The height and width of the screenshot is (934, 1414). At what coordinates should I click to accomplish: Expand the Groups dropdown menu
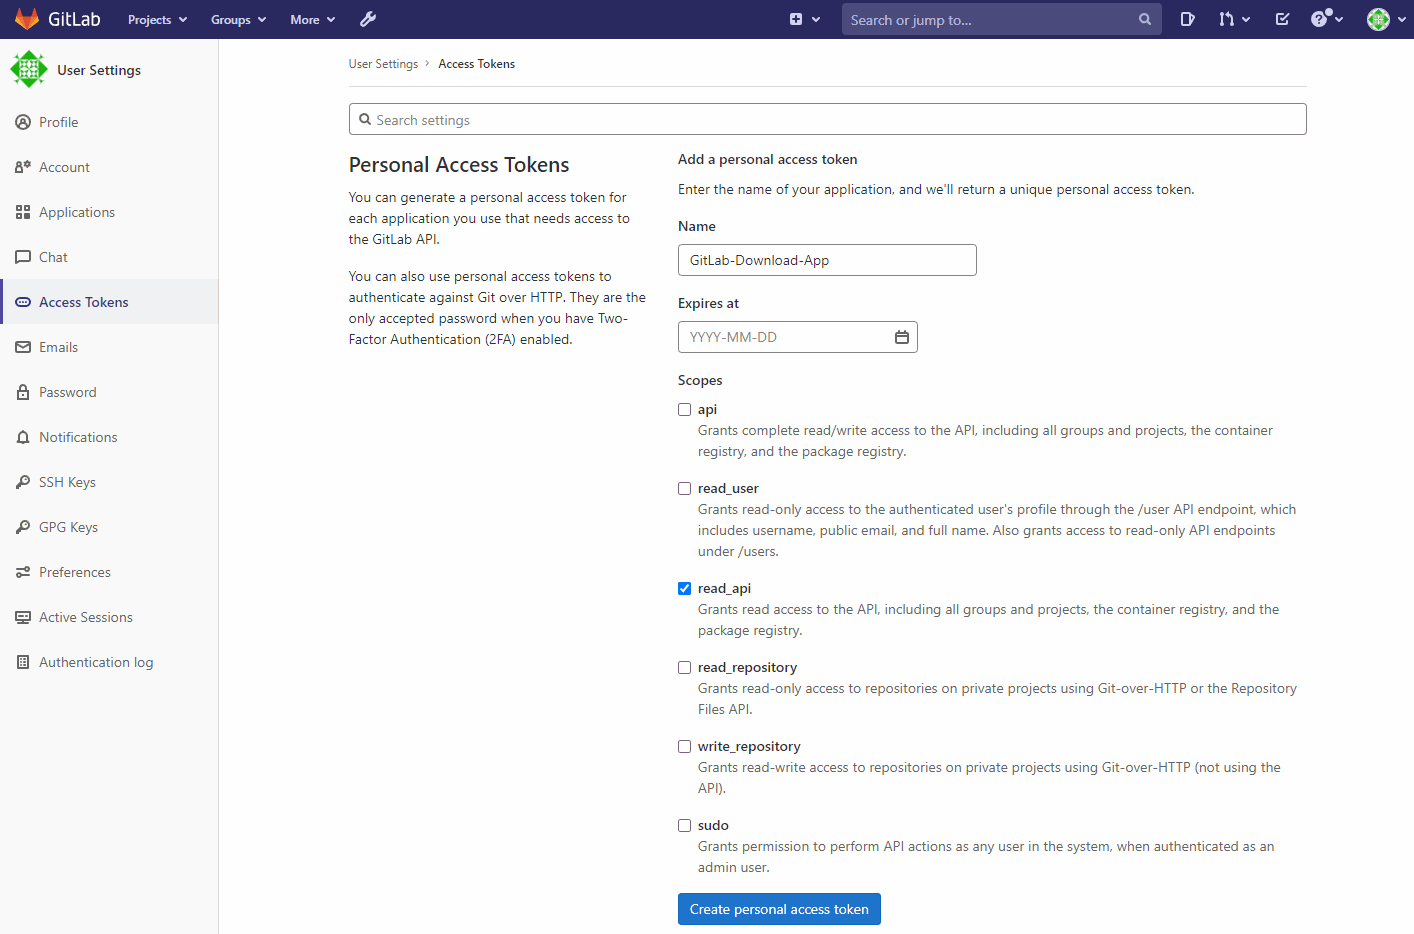point(238,19)
